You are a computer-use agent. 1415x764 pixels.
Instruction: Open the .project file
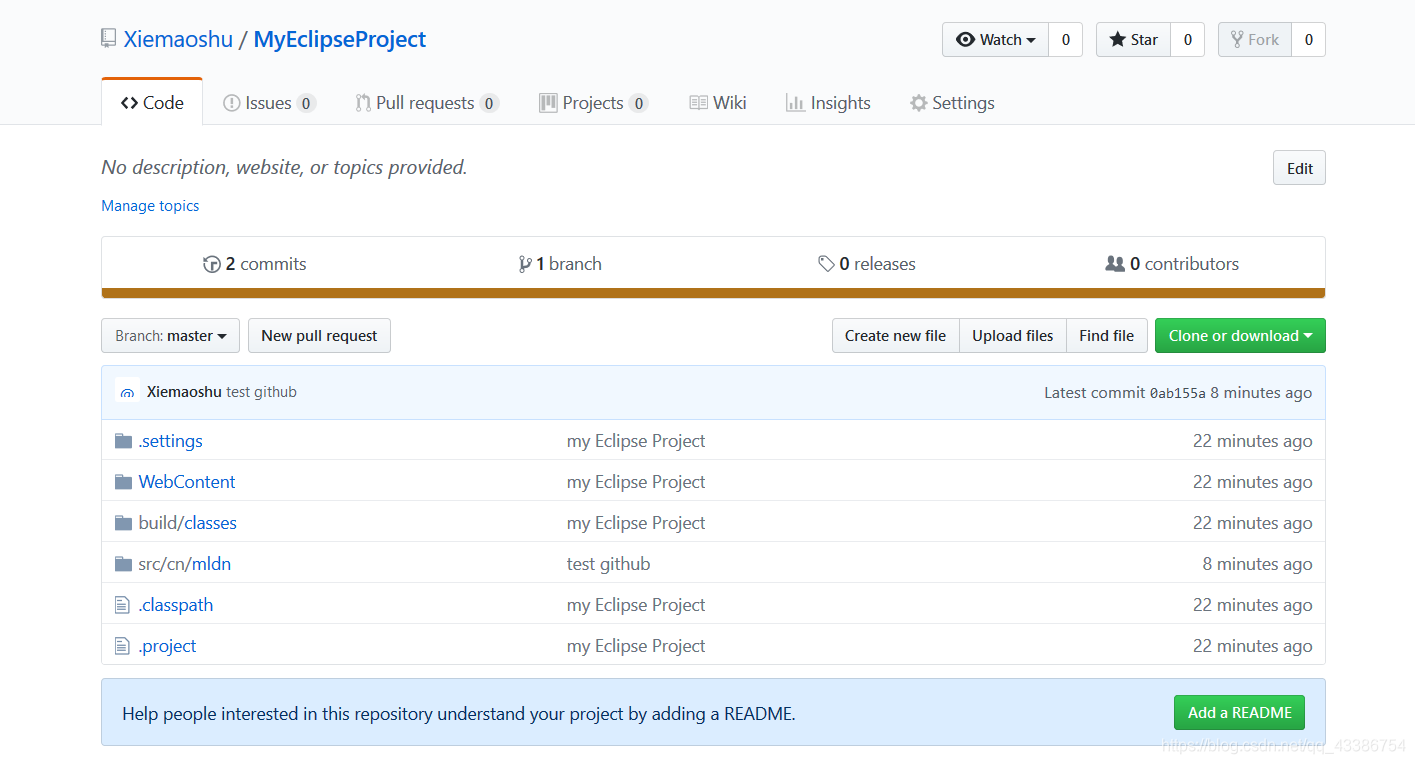(167, 646)
